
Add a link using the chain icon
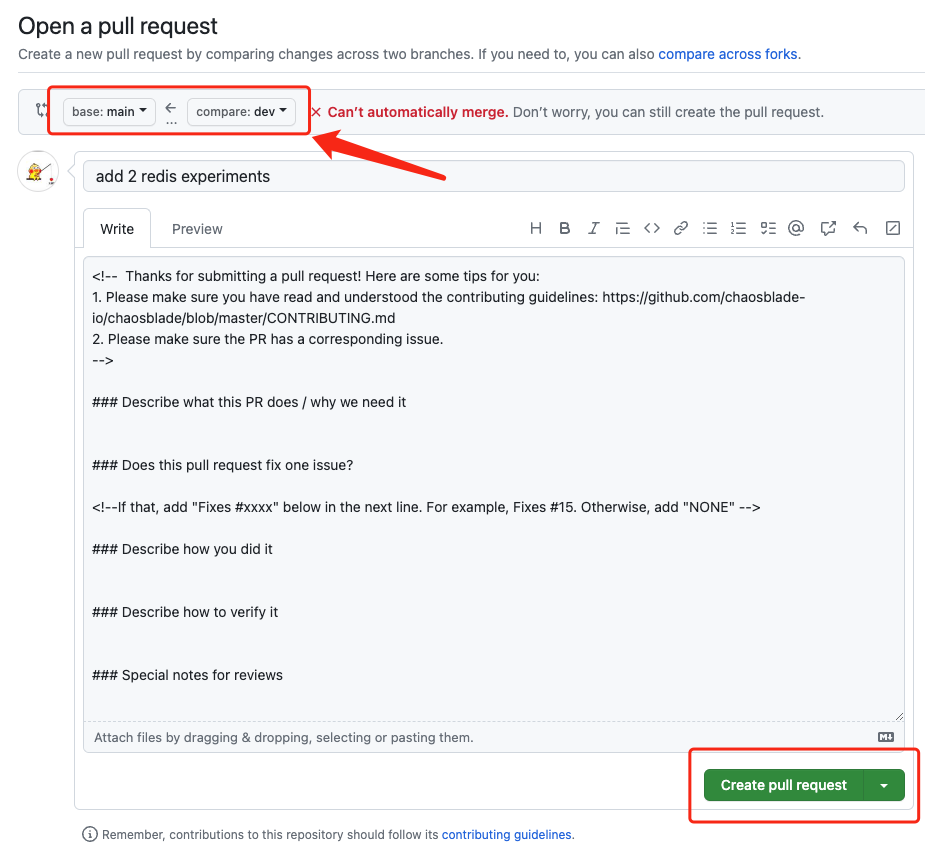pos(681,228)
